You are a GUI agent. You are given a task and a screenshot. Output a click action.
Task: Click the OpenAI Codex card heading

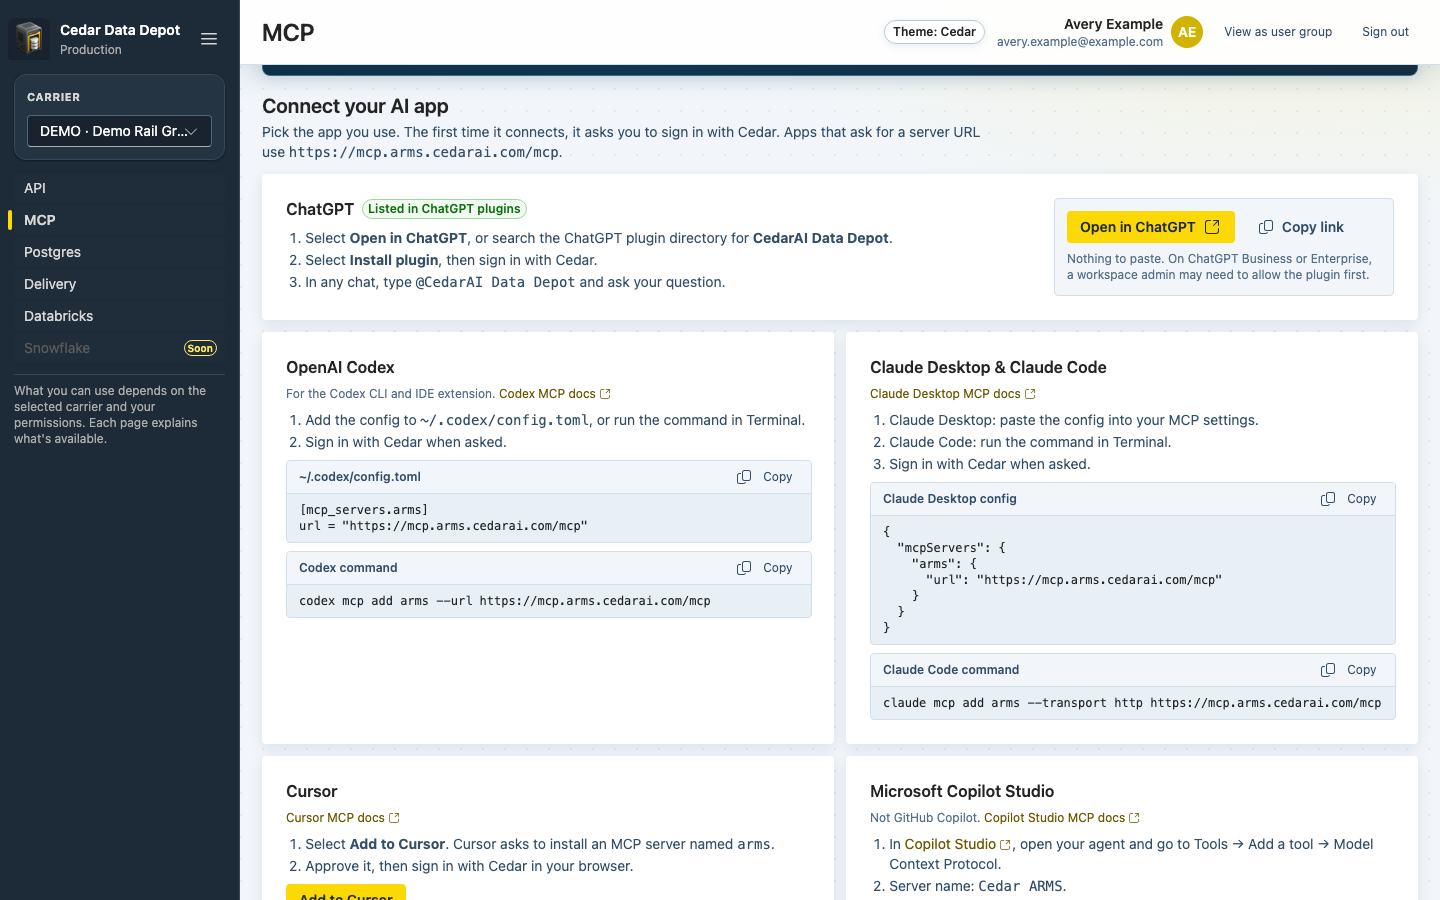340,367
